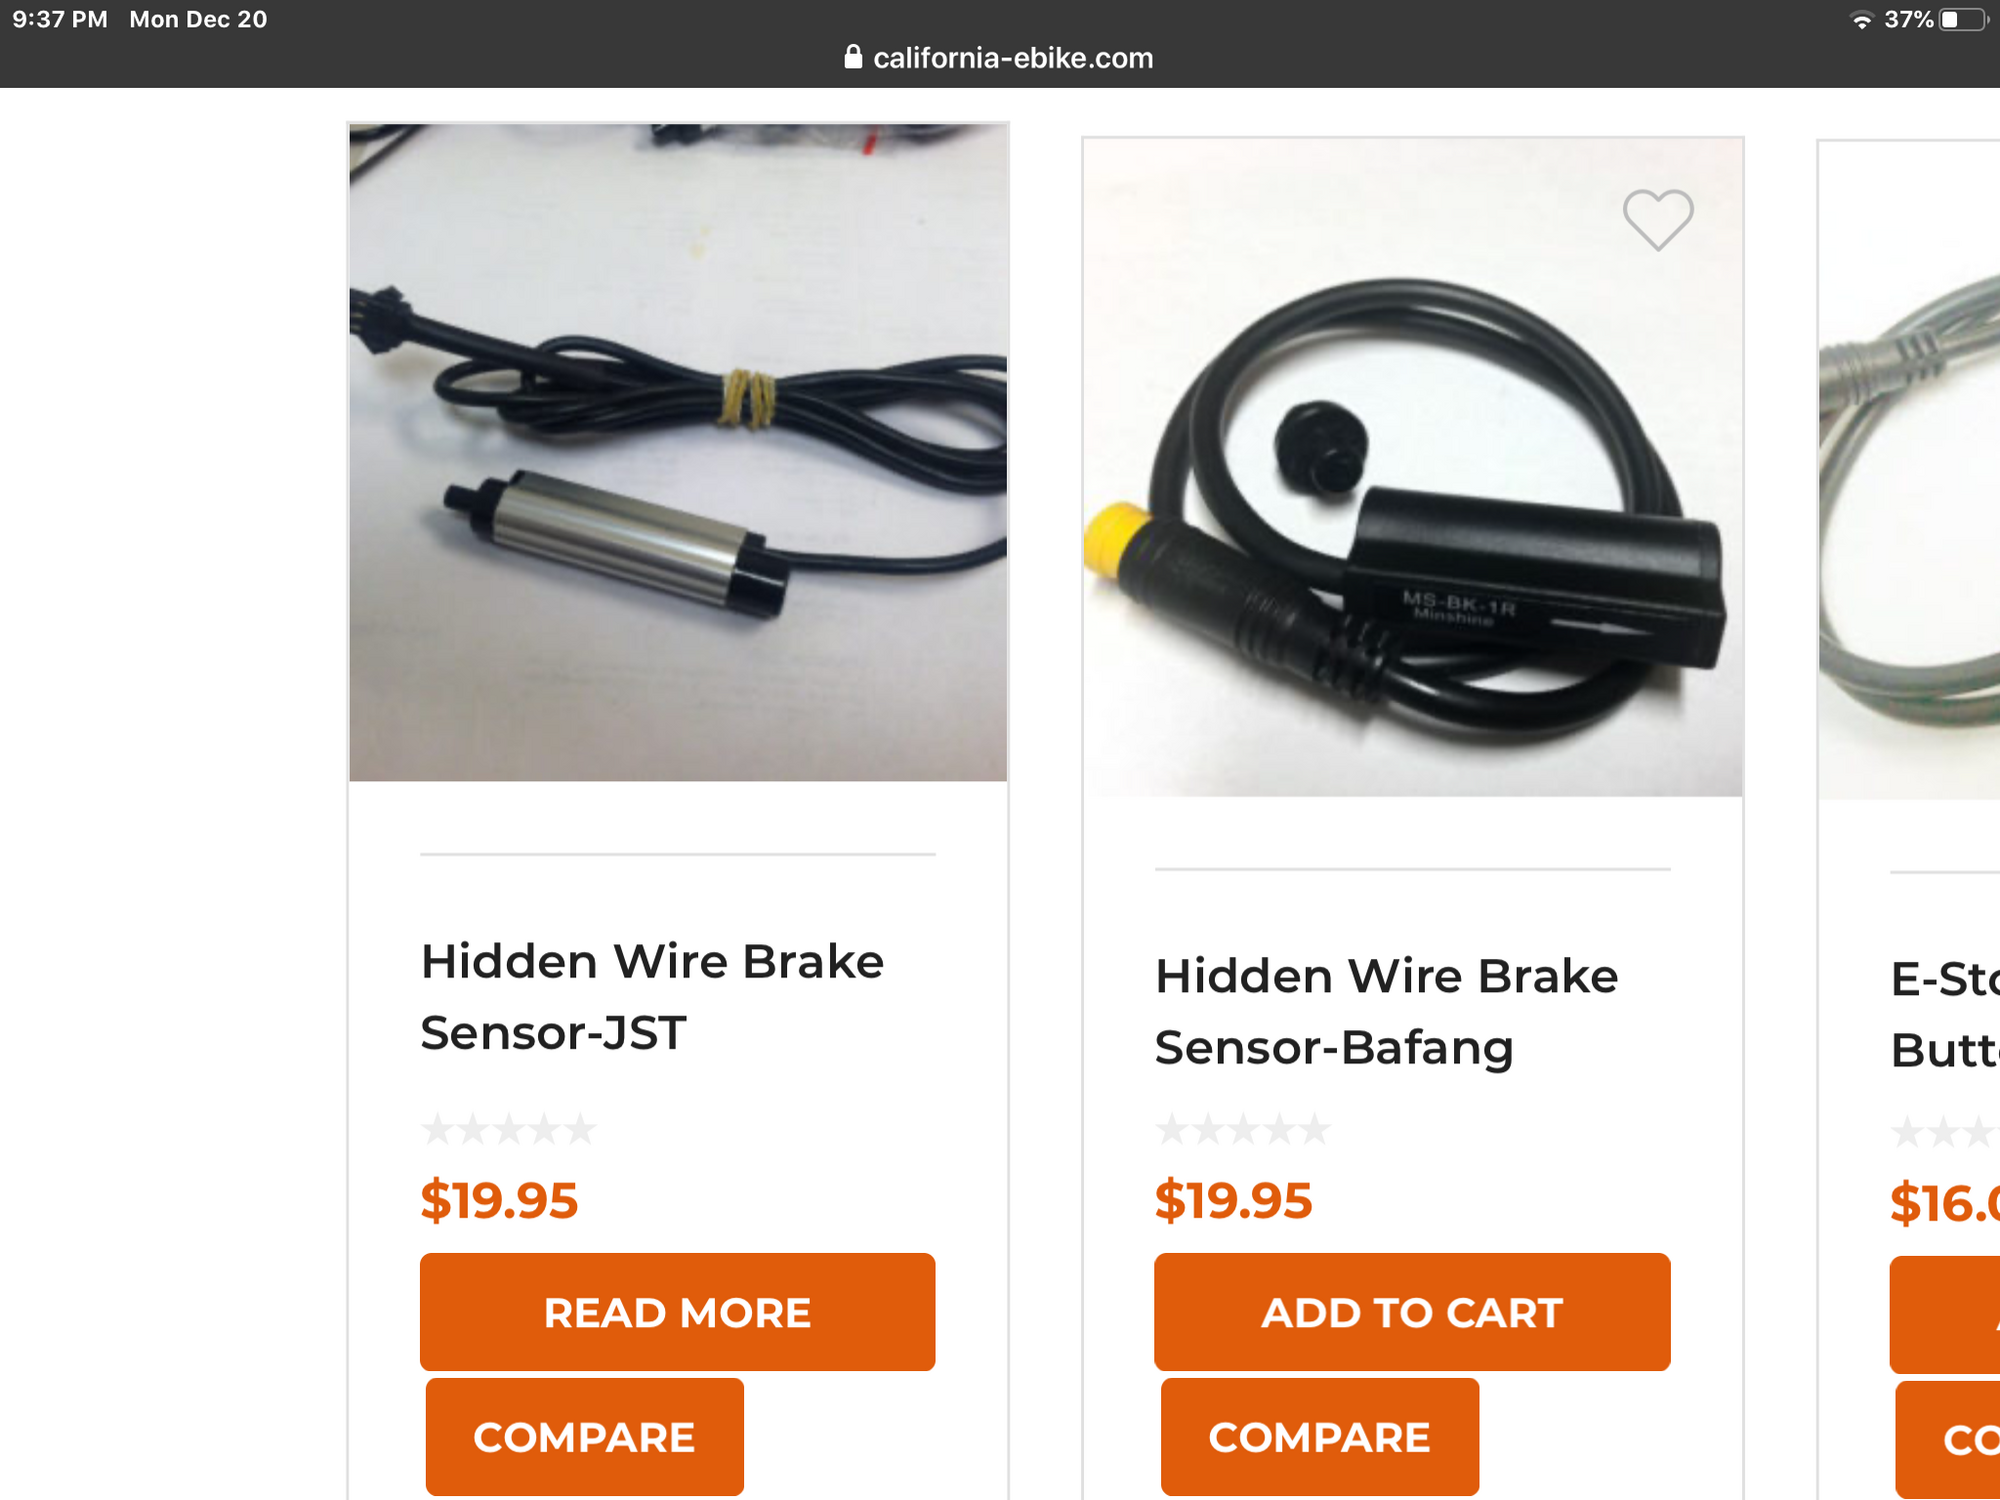Open the Bafang brake sensor product image
Image resolution: width=2000 pixels, height=1500 pixels.
(1413, 467)
